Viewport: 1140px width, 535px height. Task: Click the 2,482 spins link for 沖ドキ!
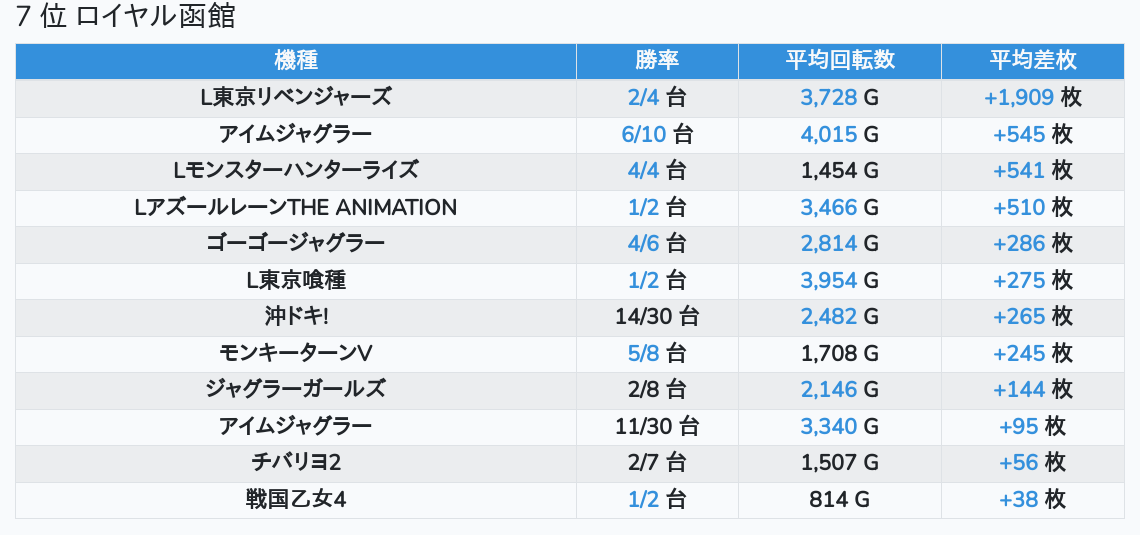click(828, 317)
